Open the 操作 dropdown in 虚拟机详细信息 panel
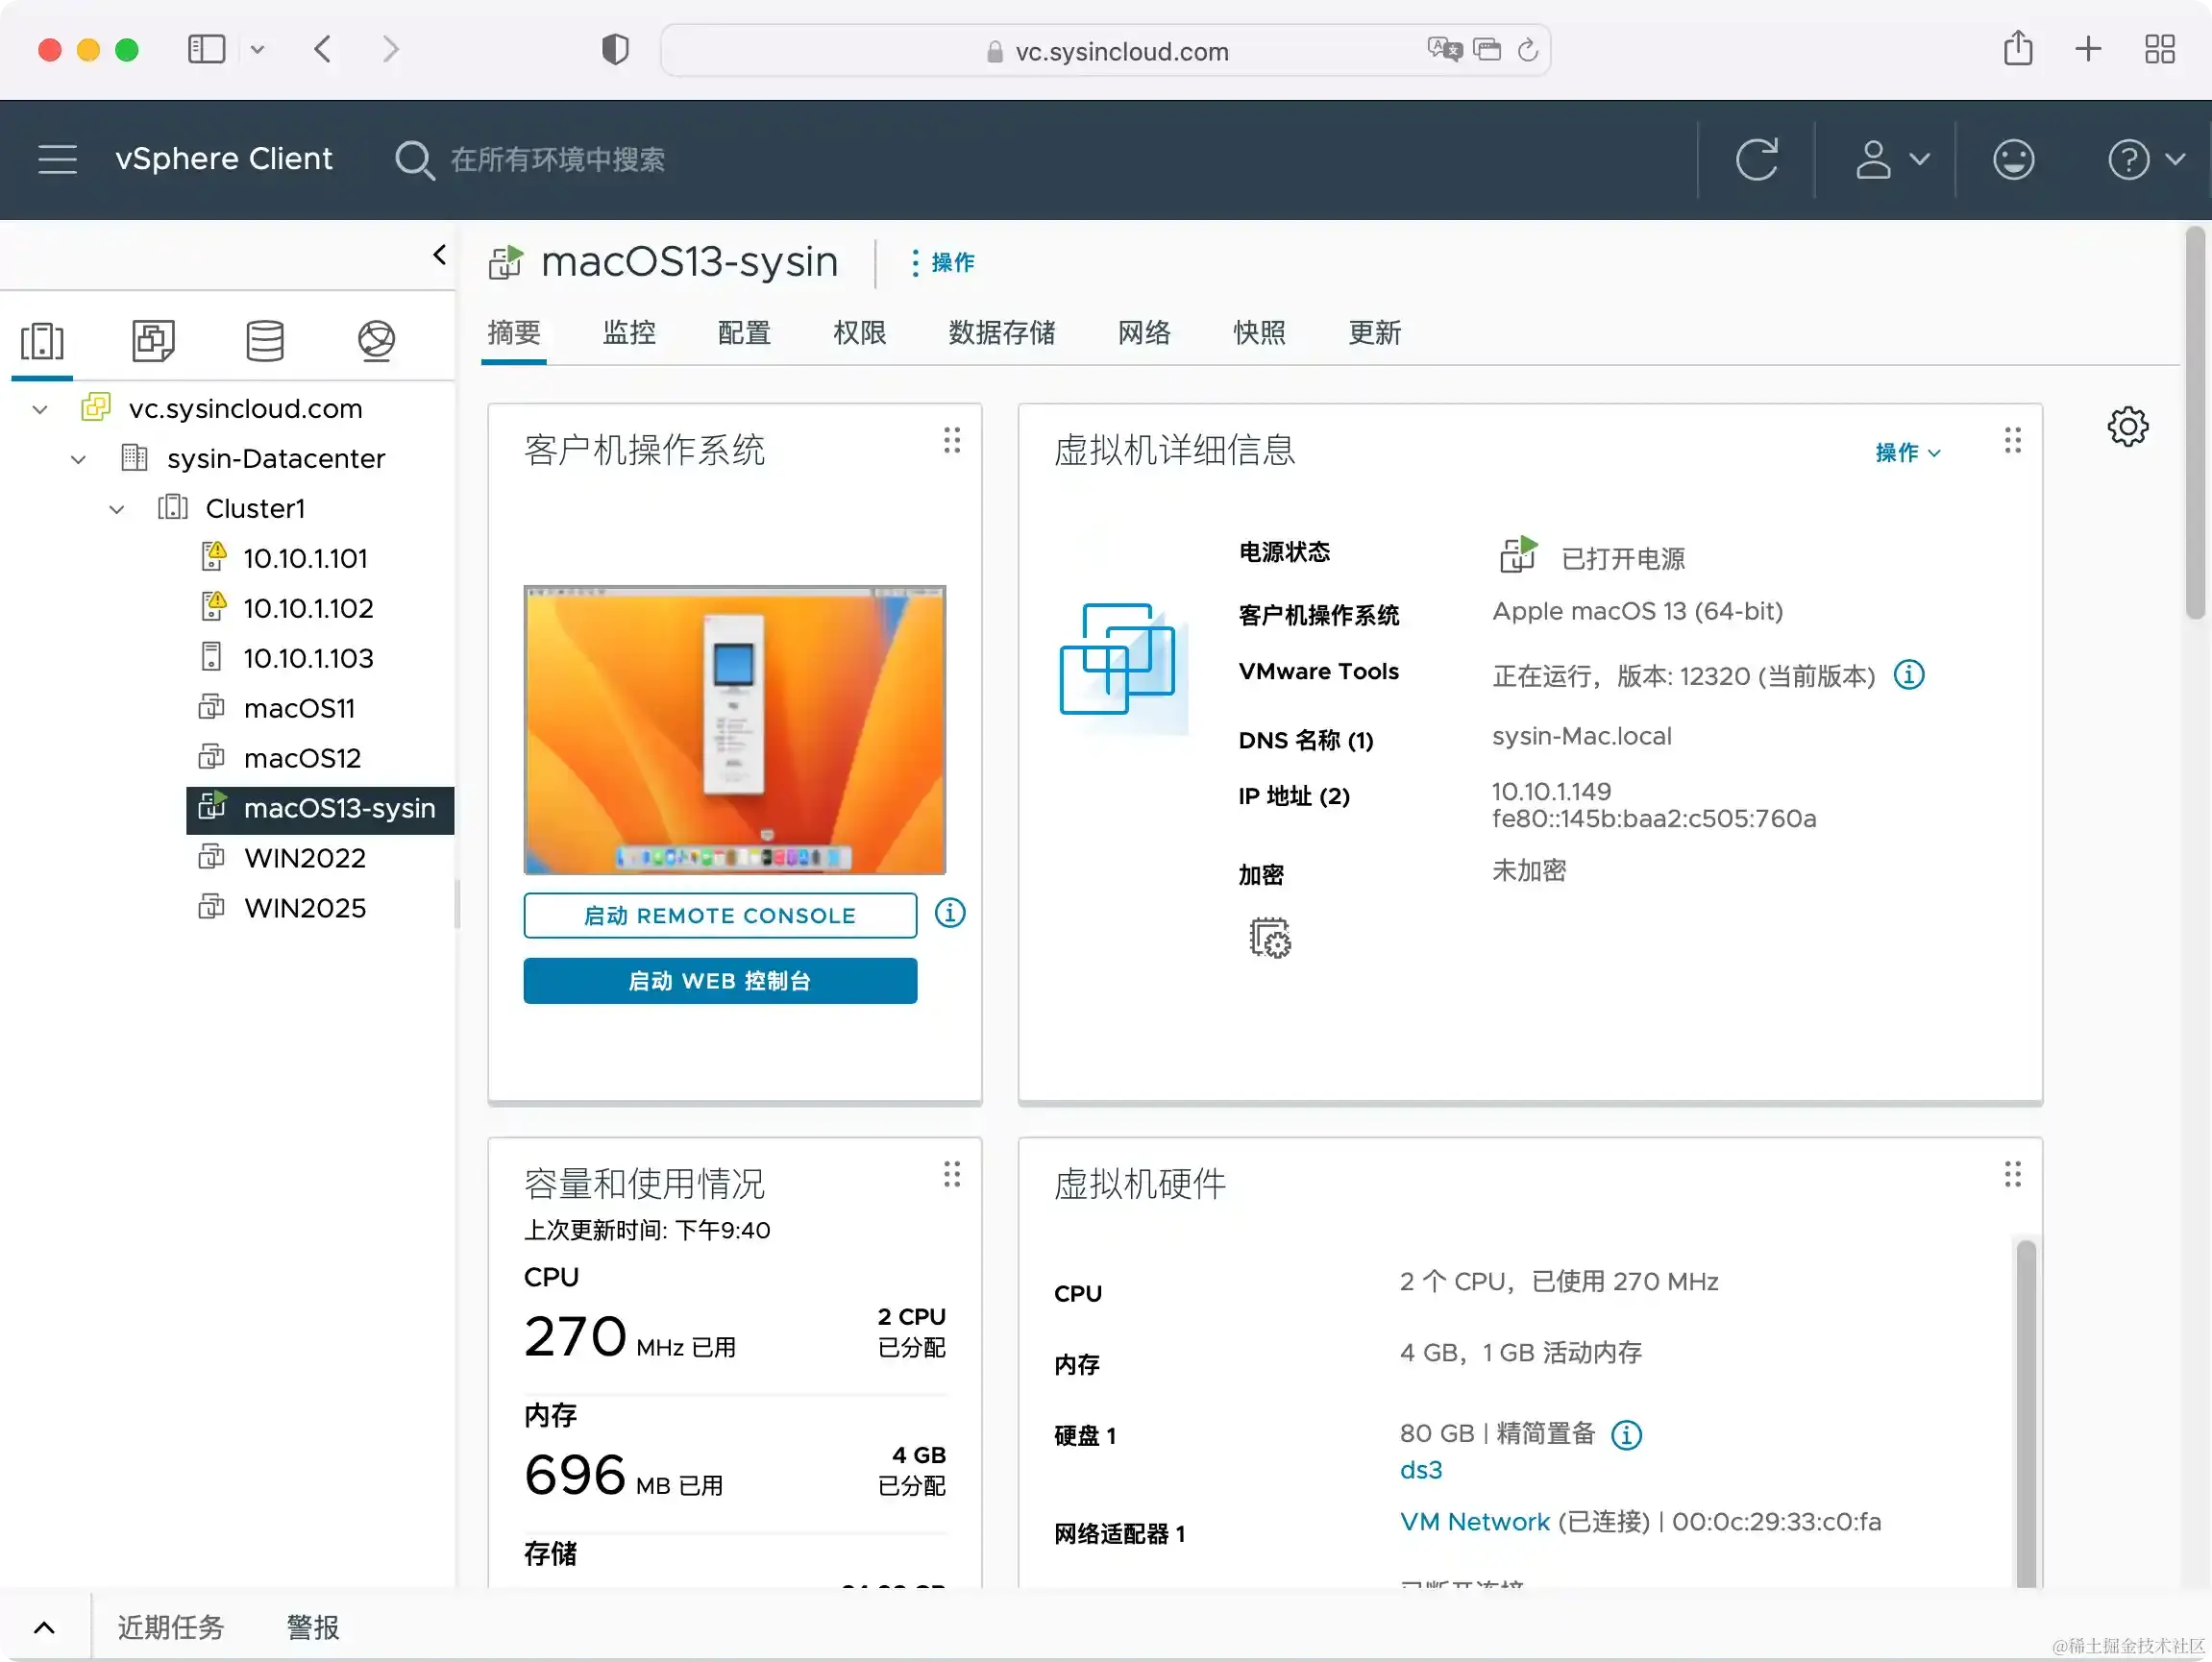The width and height of the screenshot is (2212, 1662). pyautogui.click(x=1905, y=452)
